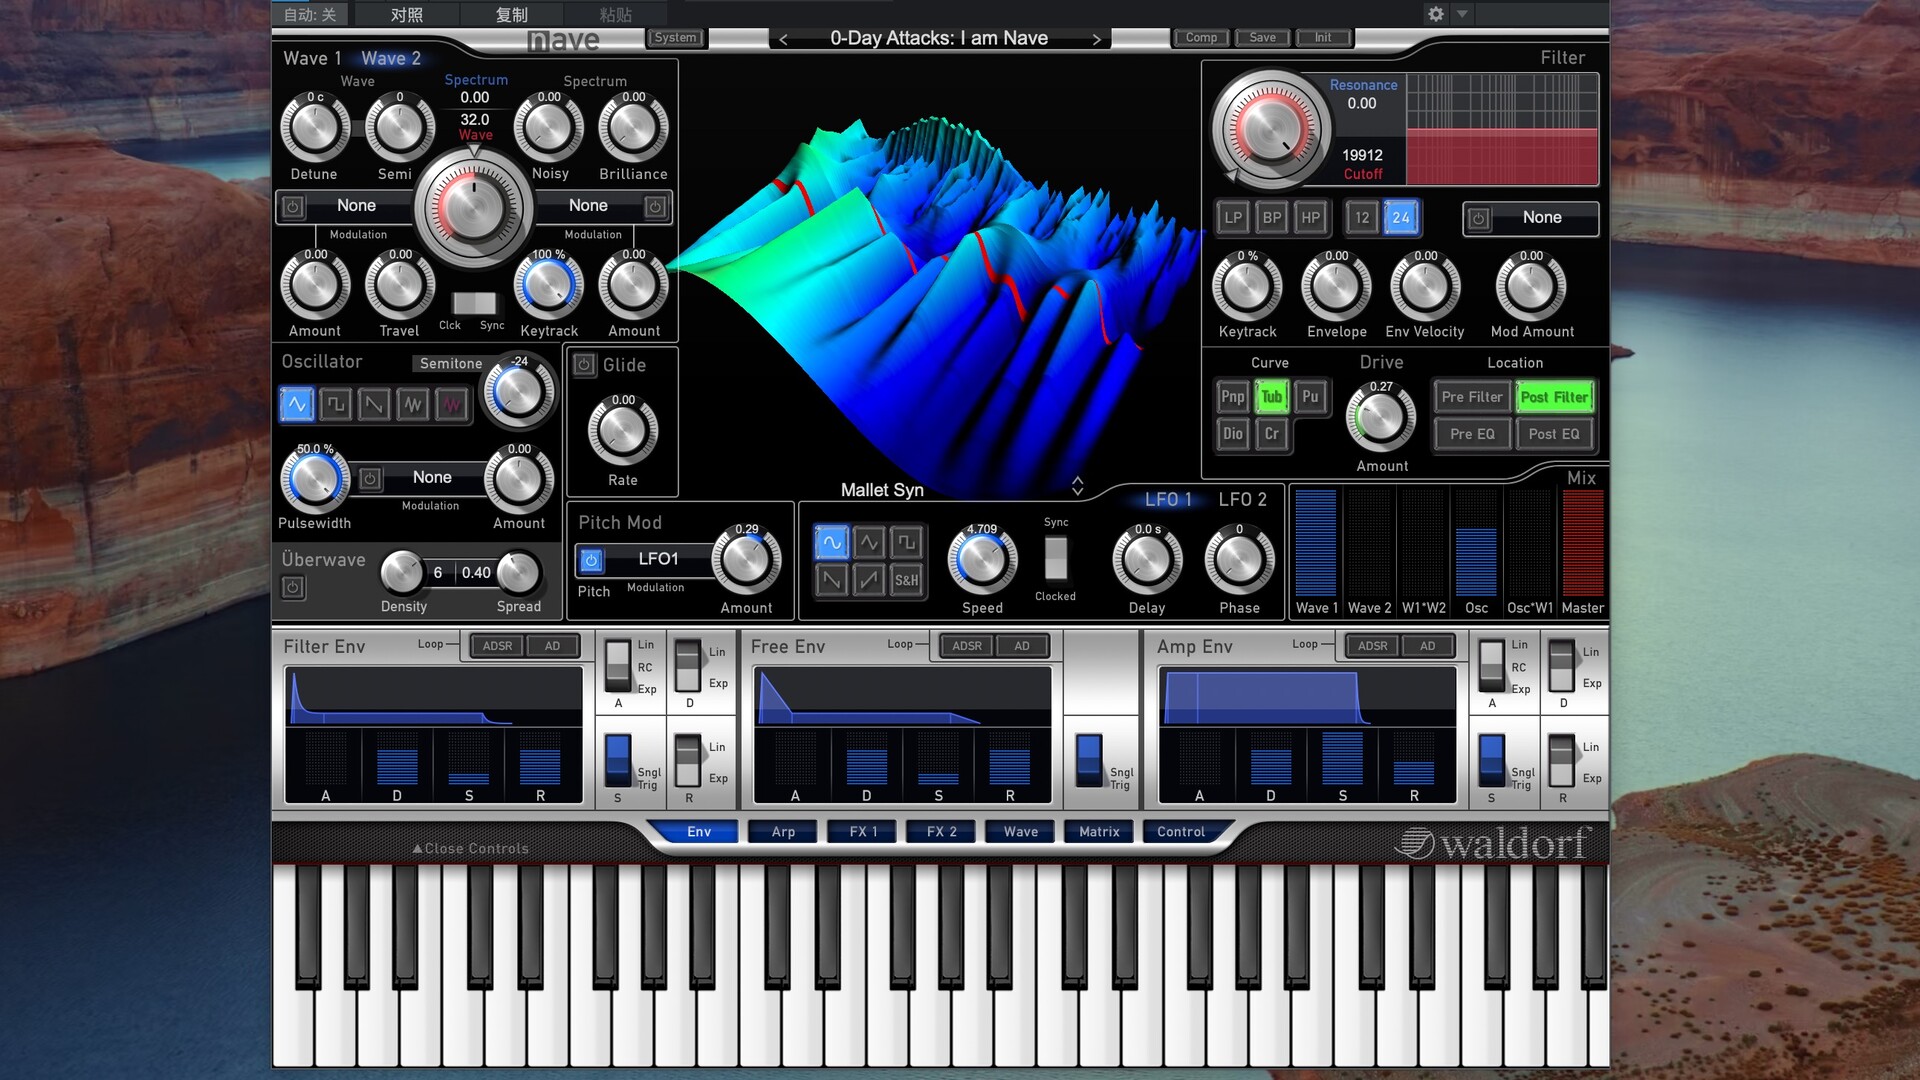Select the LP filter type
The height and width of the screenshot is (1080, 1920).
coord(1233,217)
